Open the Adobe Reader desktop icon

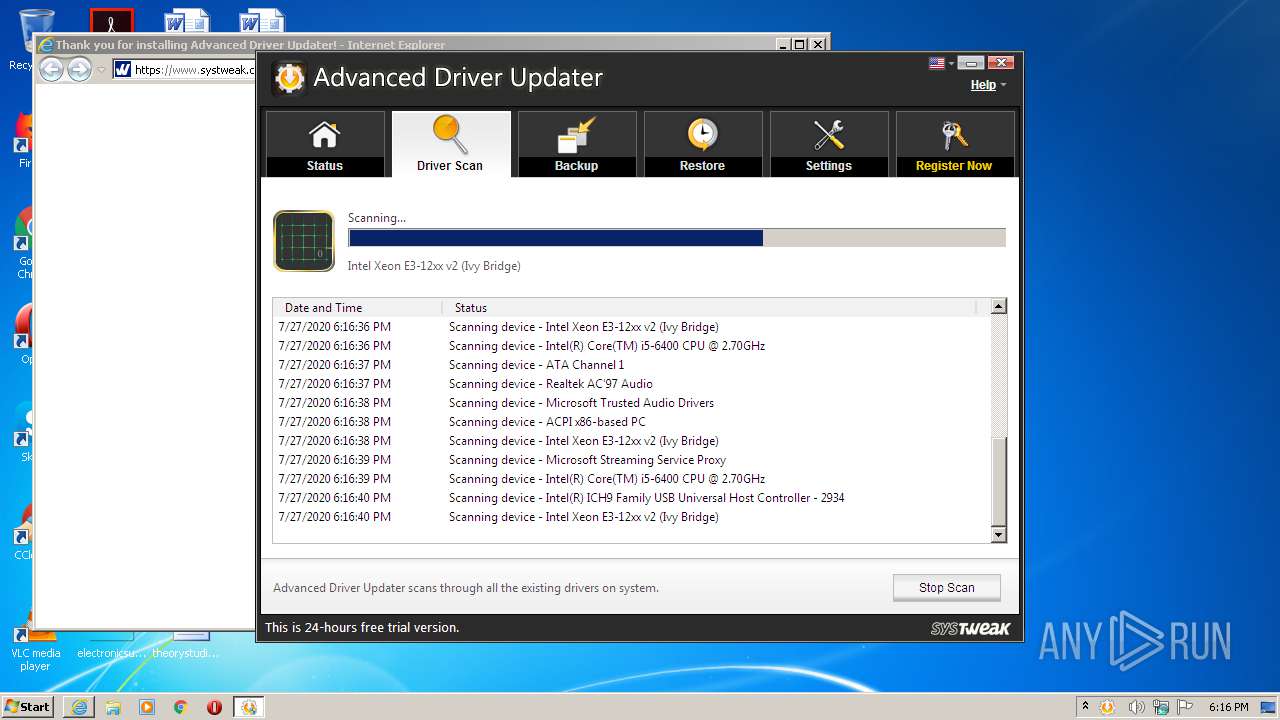(x=112, y=22)
